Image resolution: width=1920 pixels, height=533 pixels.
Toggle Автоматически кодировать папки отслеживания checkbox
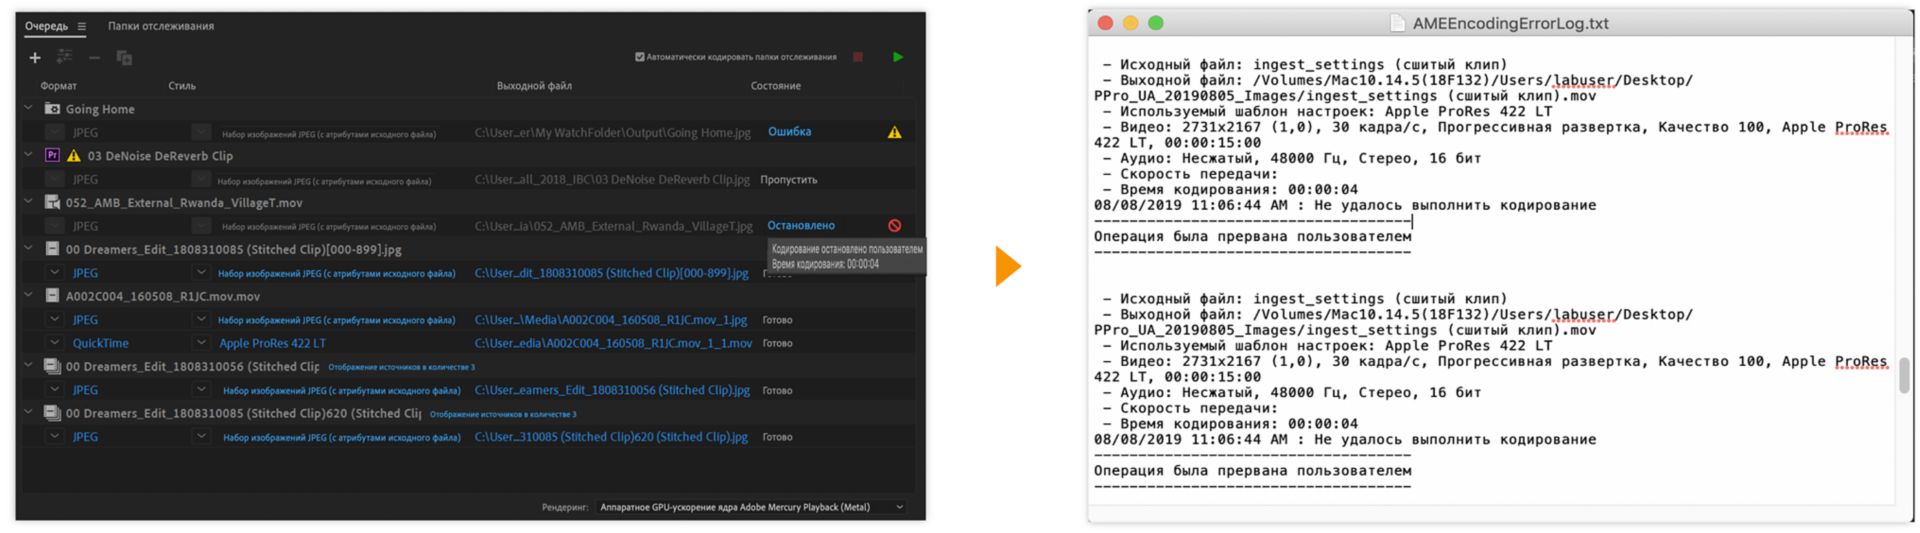(640, 57)
